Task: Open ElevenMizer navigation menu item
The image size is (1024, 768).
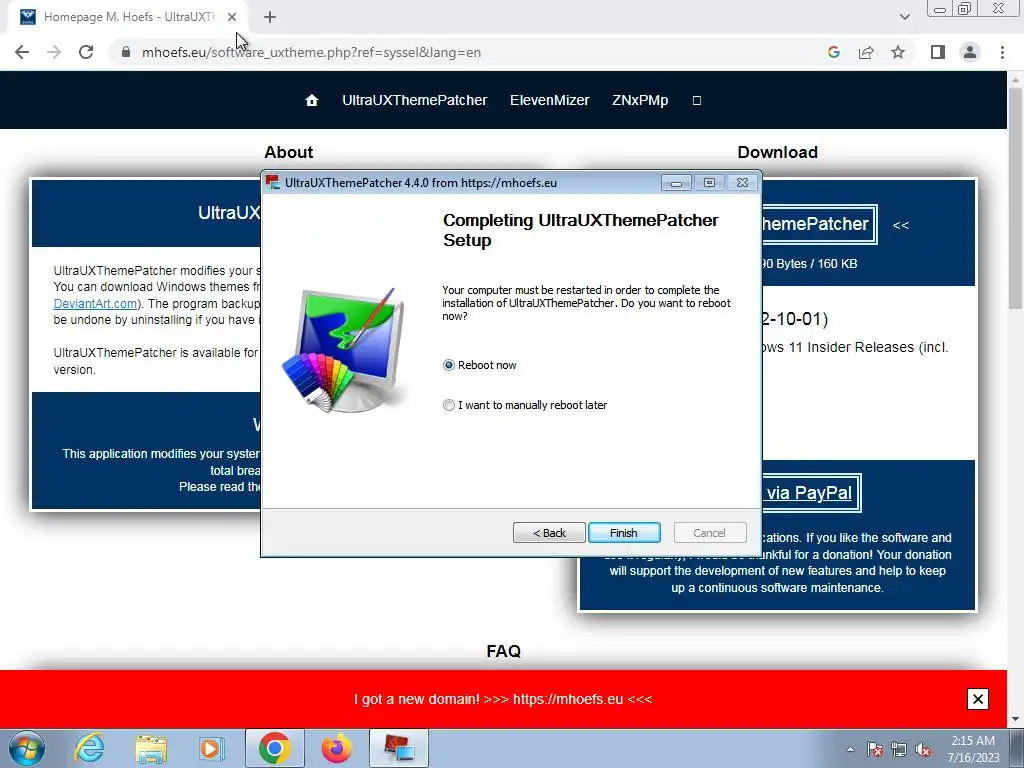Action: click(x=549, y=100)
